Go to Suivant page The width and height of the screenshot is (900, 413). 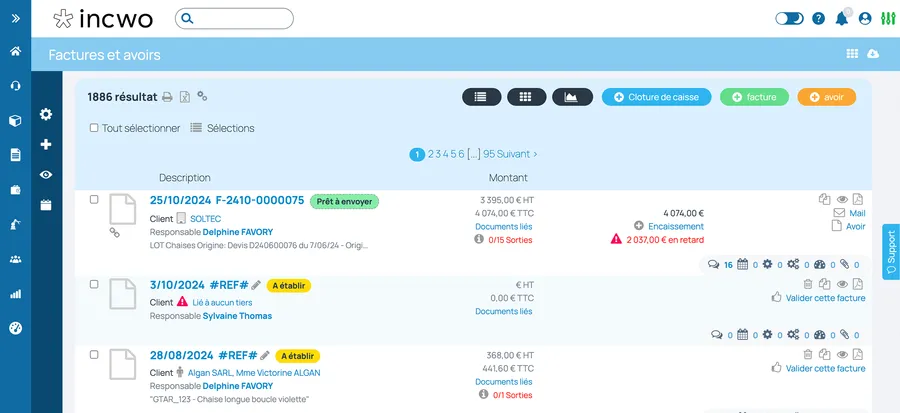[517, 154]
